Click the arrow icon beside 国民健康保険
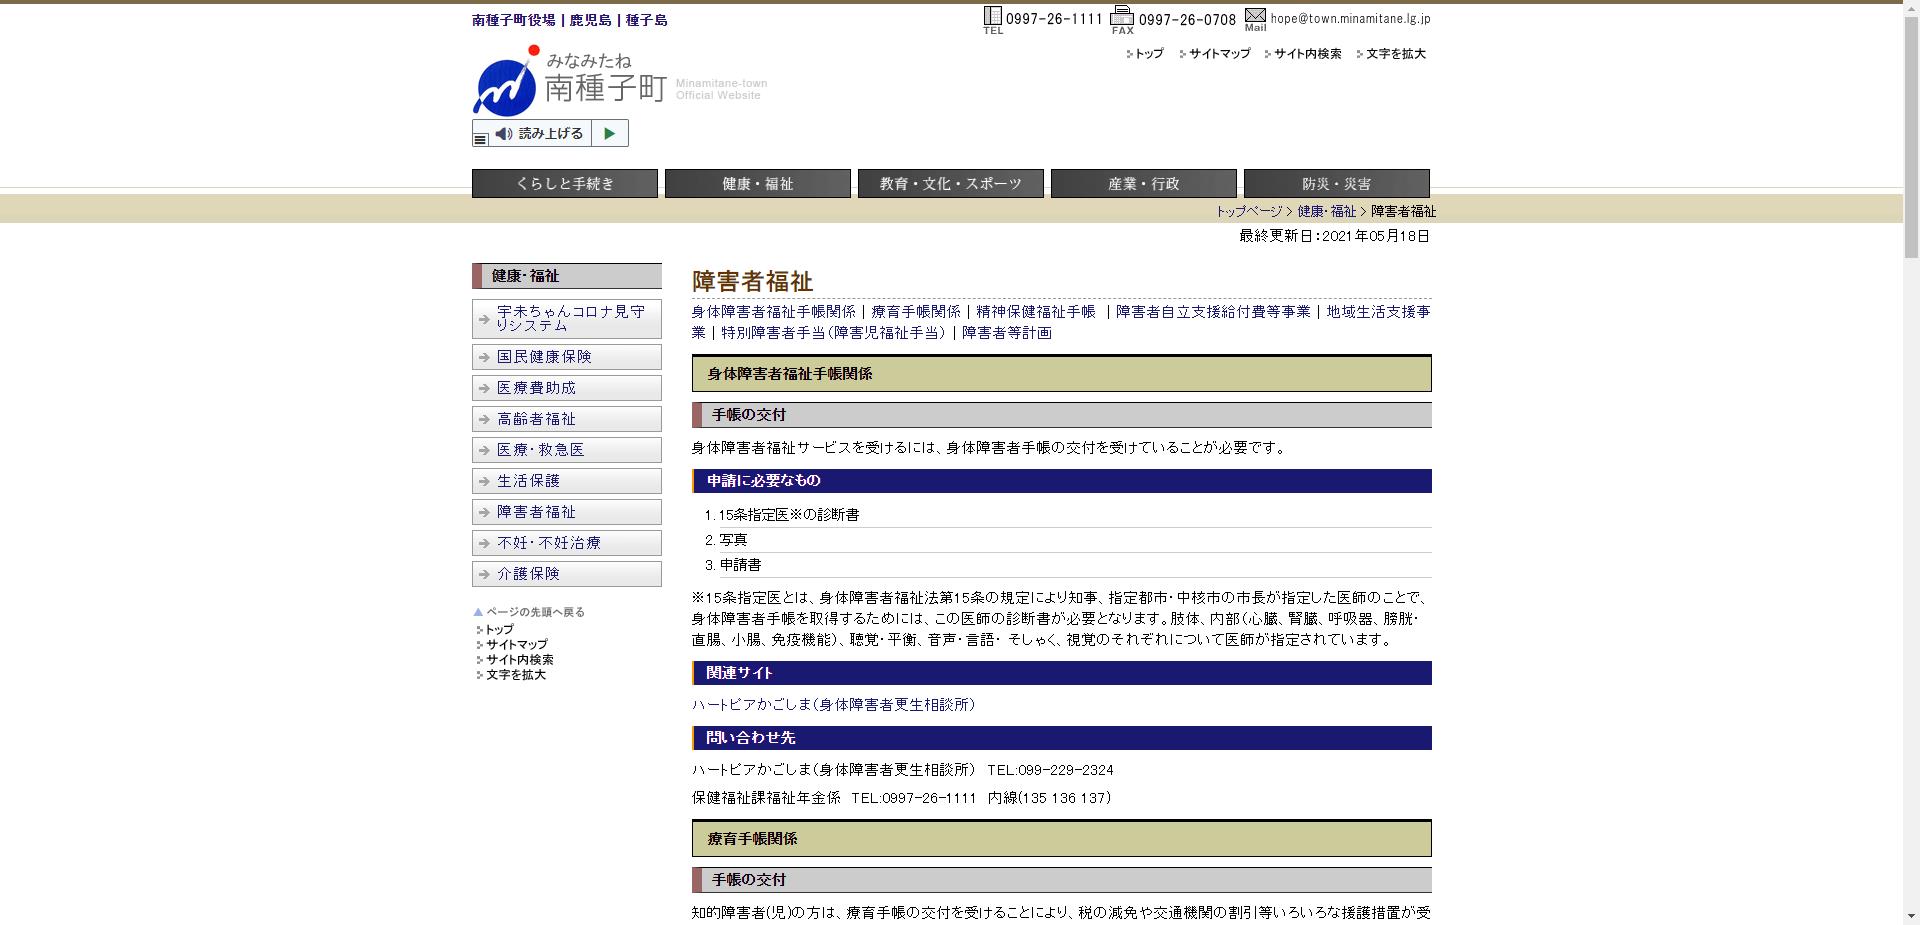This screenshot has width=1920, height=925. point(486,357)
